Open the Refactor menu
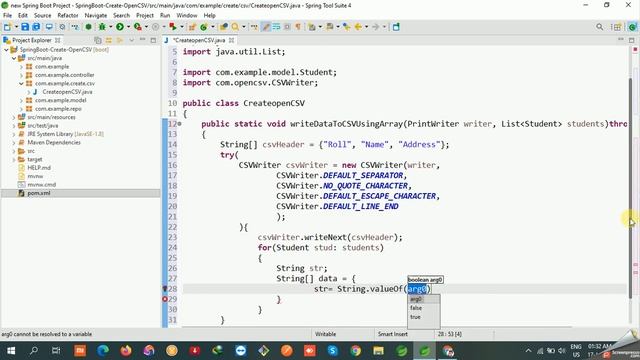The width and height of the screenshot is (640, 360). pos(68,15)
